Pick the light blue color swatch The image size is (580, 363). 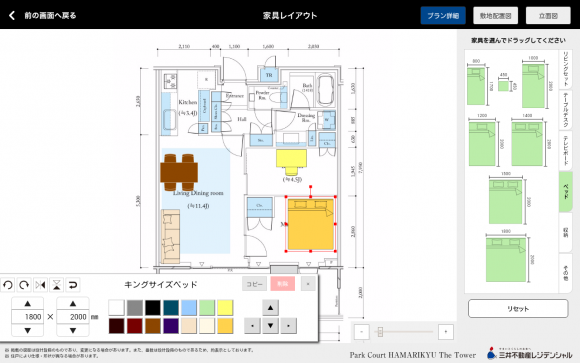click(189, 308)
